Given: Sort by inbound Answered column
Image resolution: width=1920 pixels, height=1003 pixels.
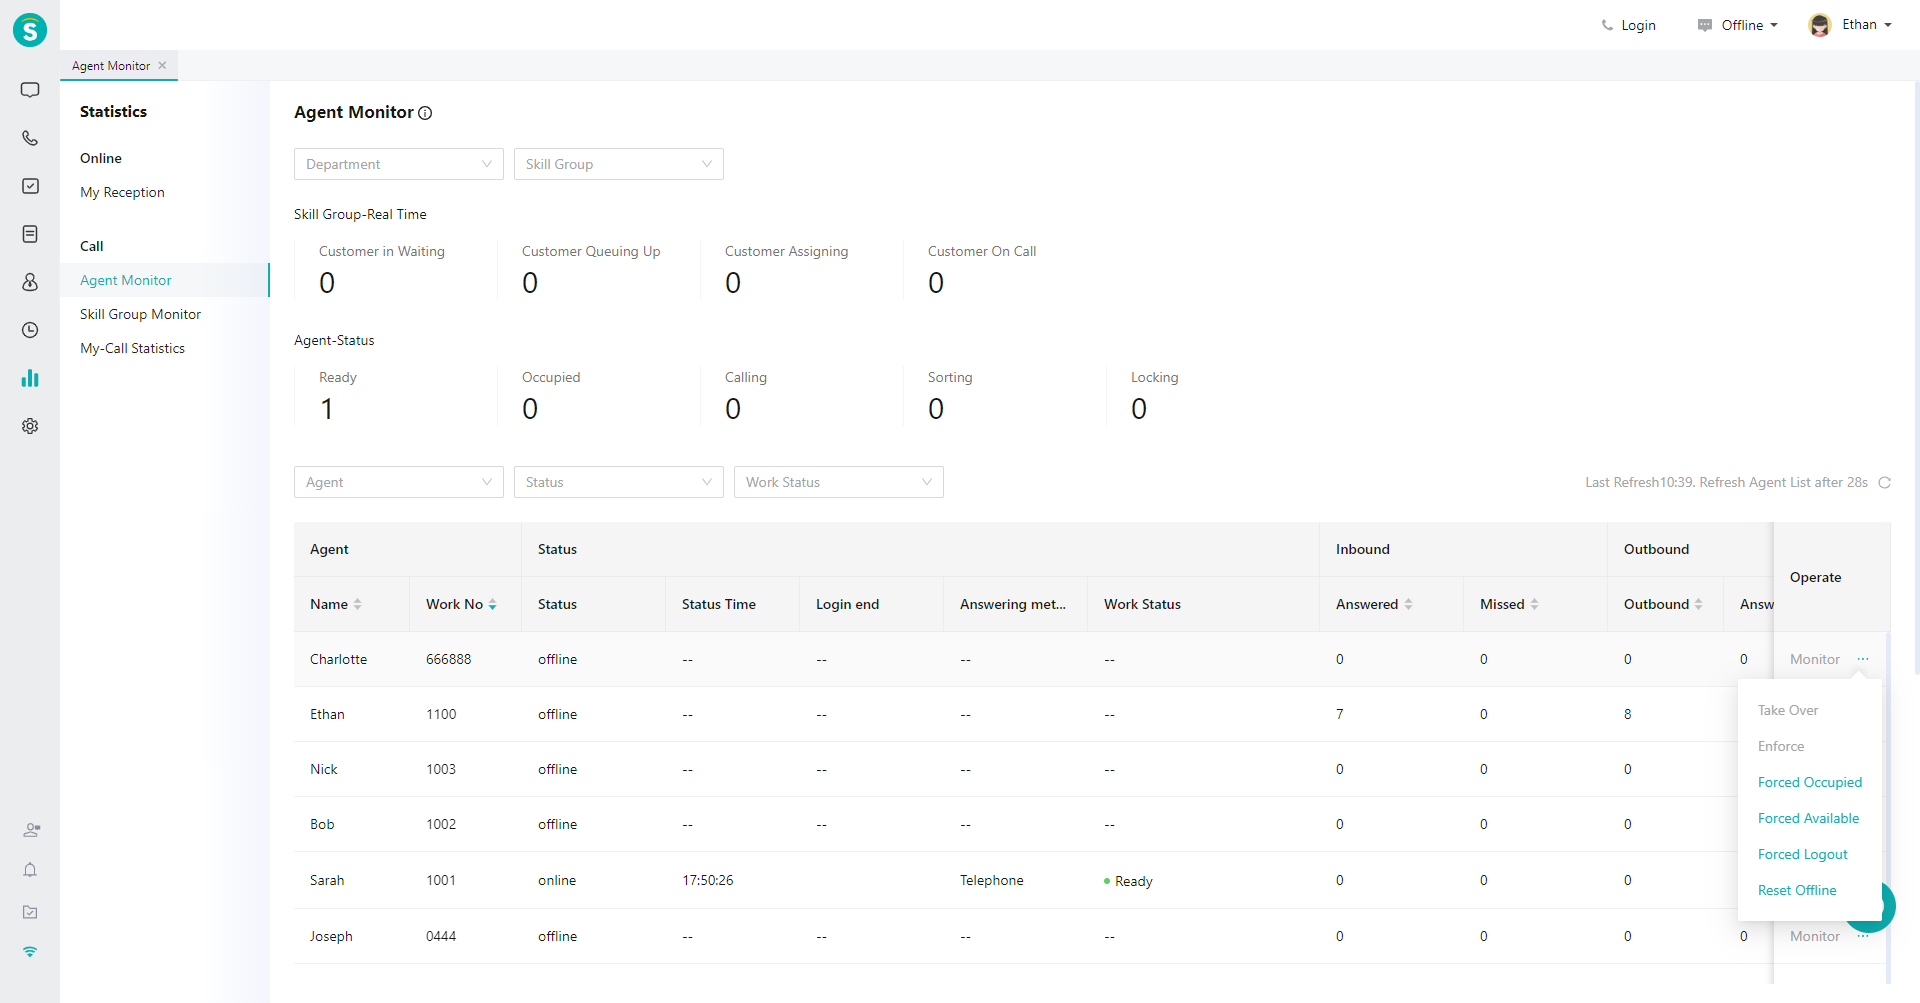Looking at the screenshot, I should click(x=1408, y=604).
